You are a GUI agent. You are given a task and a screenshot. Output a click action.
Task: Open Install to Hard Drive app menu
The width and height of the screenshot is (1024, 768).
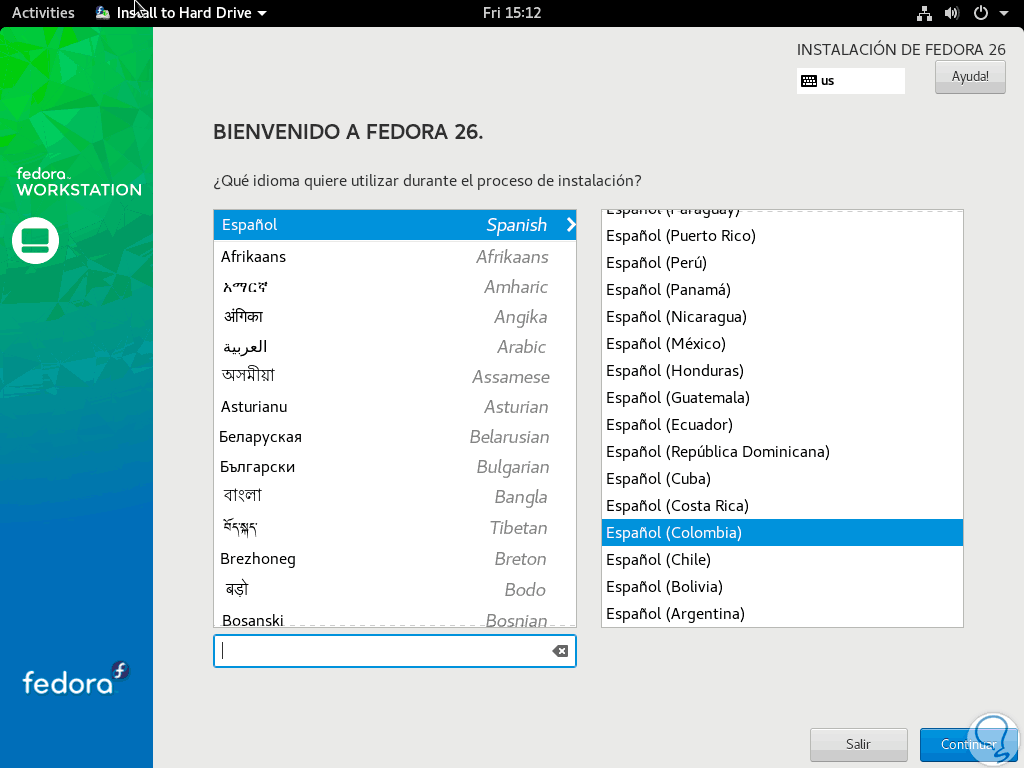coord(182,12)
